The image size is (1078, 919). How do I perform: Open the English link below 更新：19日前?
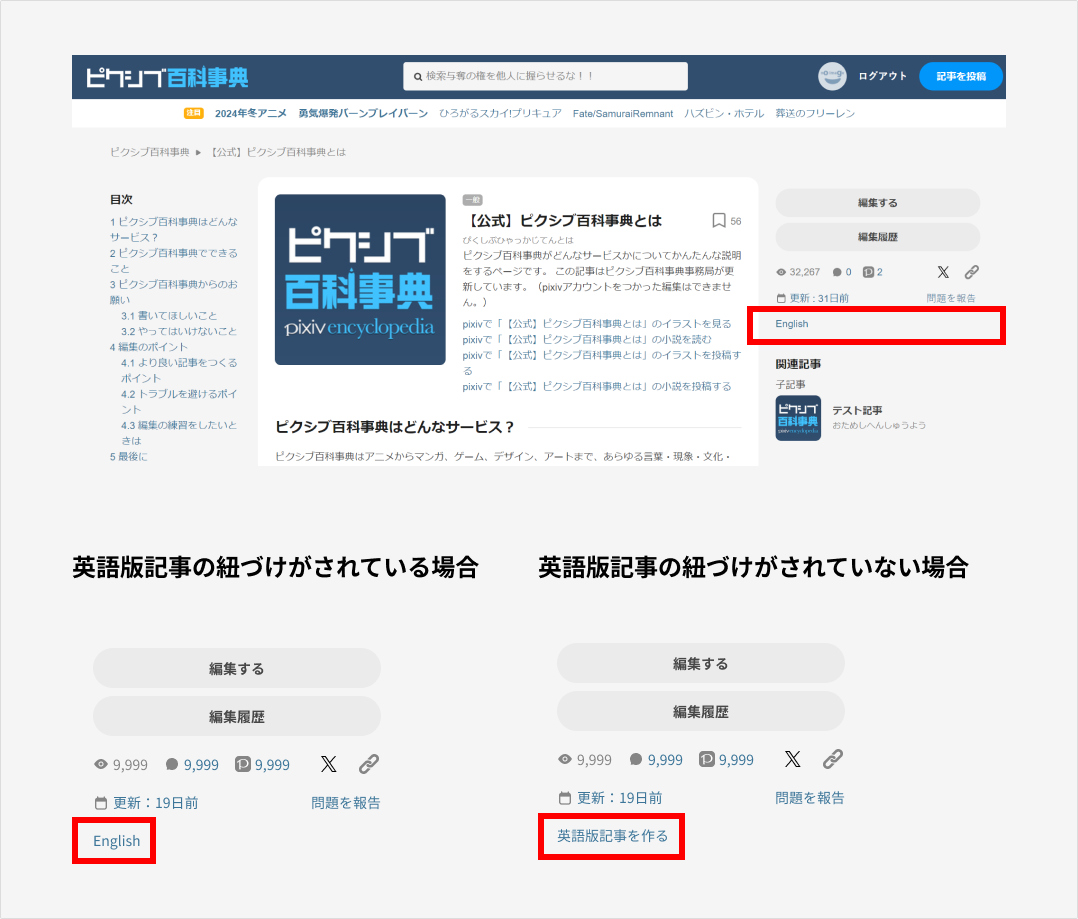tap(117, 841)
